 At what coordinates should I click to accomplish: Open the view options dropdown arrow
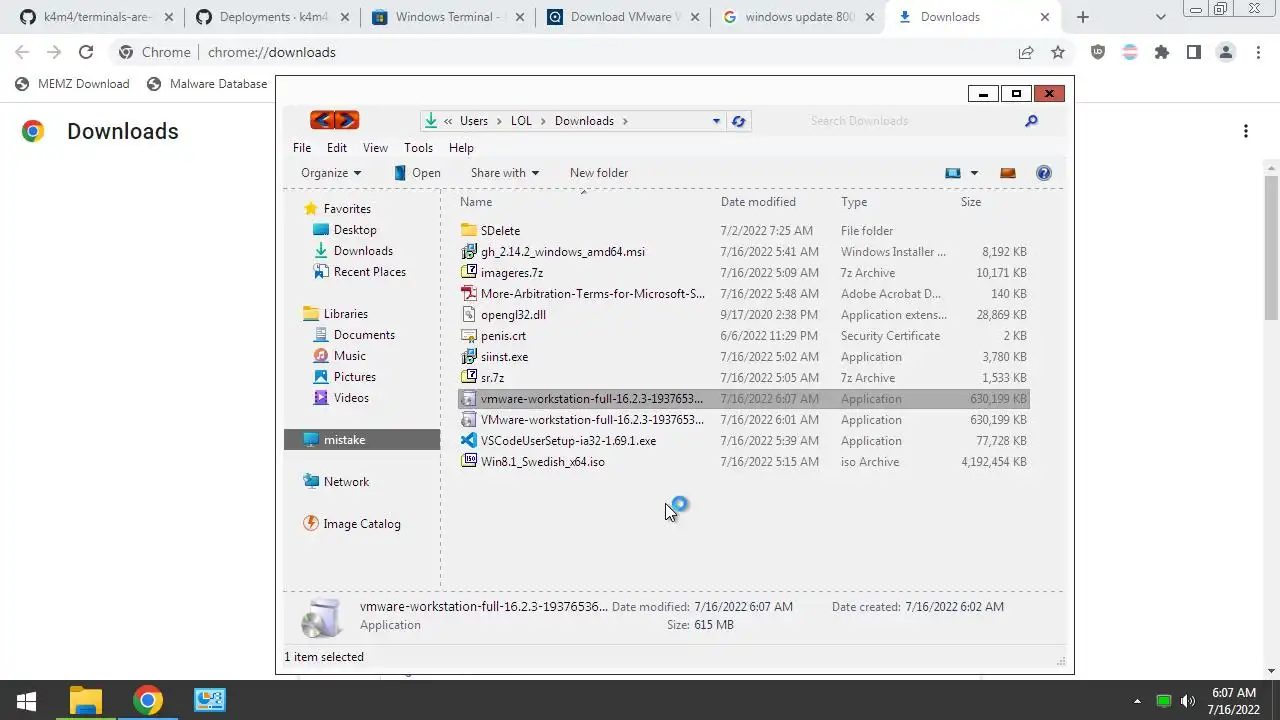tap(974, 173)
